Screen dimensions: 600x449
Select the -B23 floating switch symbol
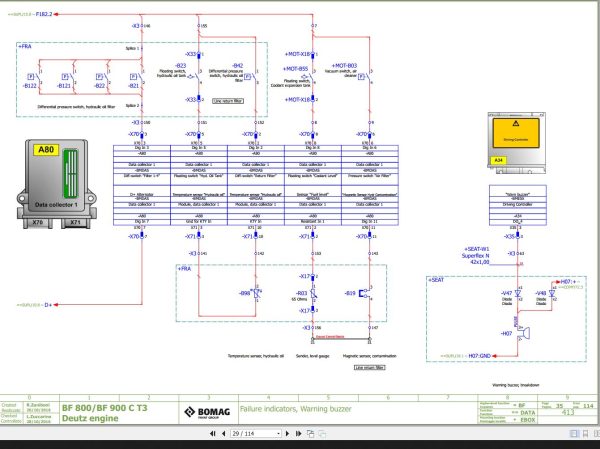(195, 77)
